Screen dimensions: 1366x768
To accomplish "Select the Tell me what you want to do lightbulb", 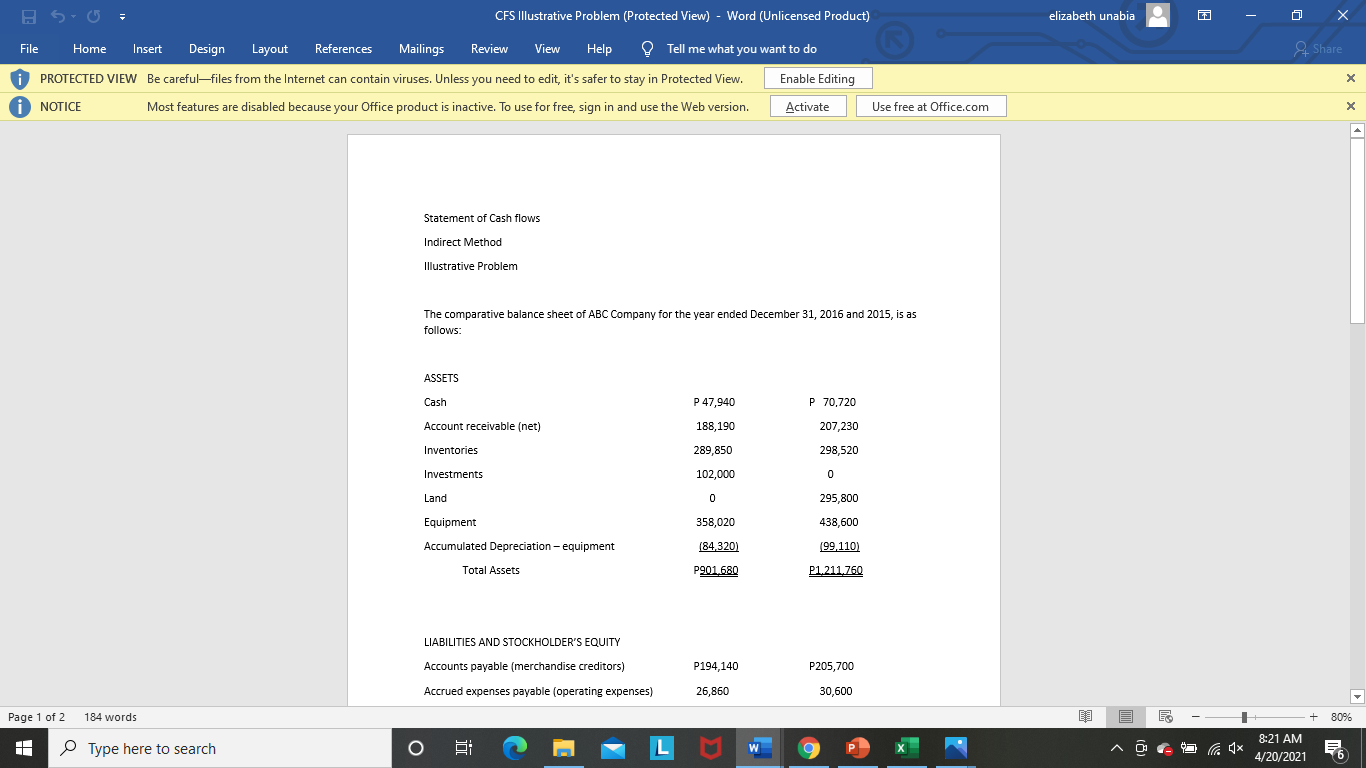I will 646,48.
